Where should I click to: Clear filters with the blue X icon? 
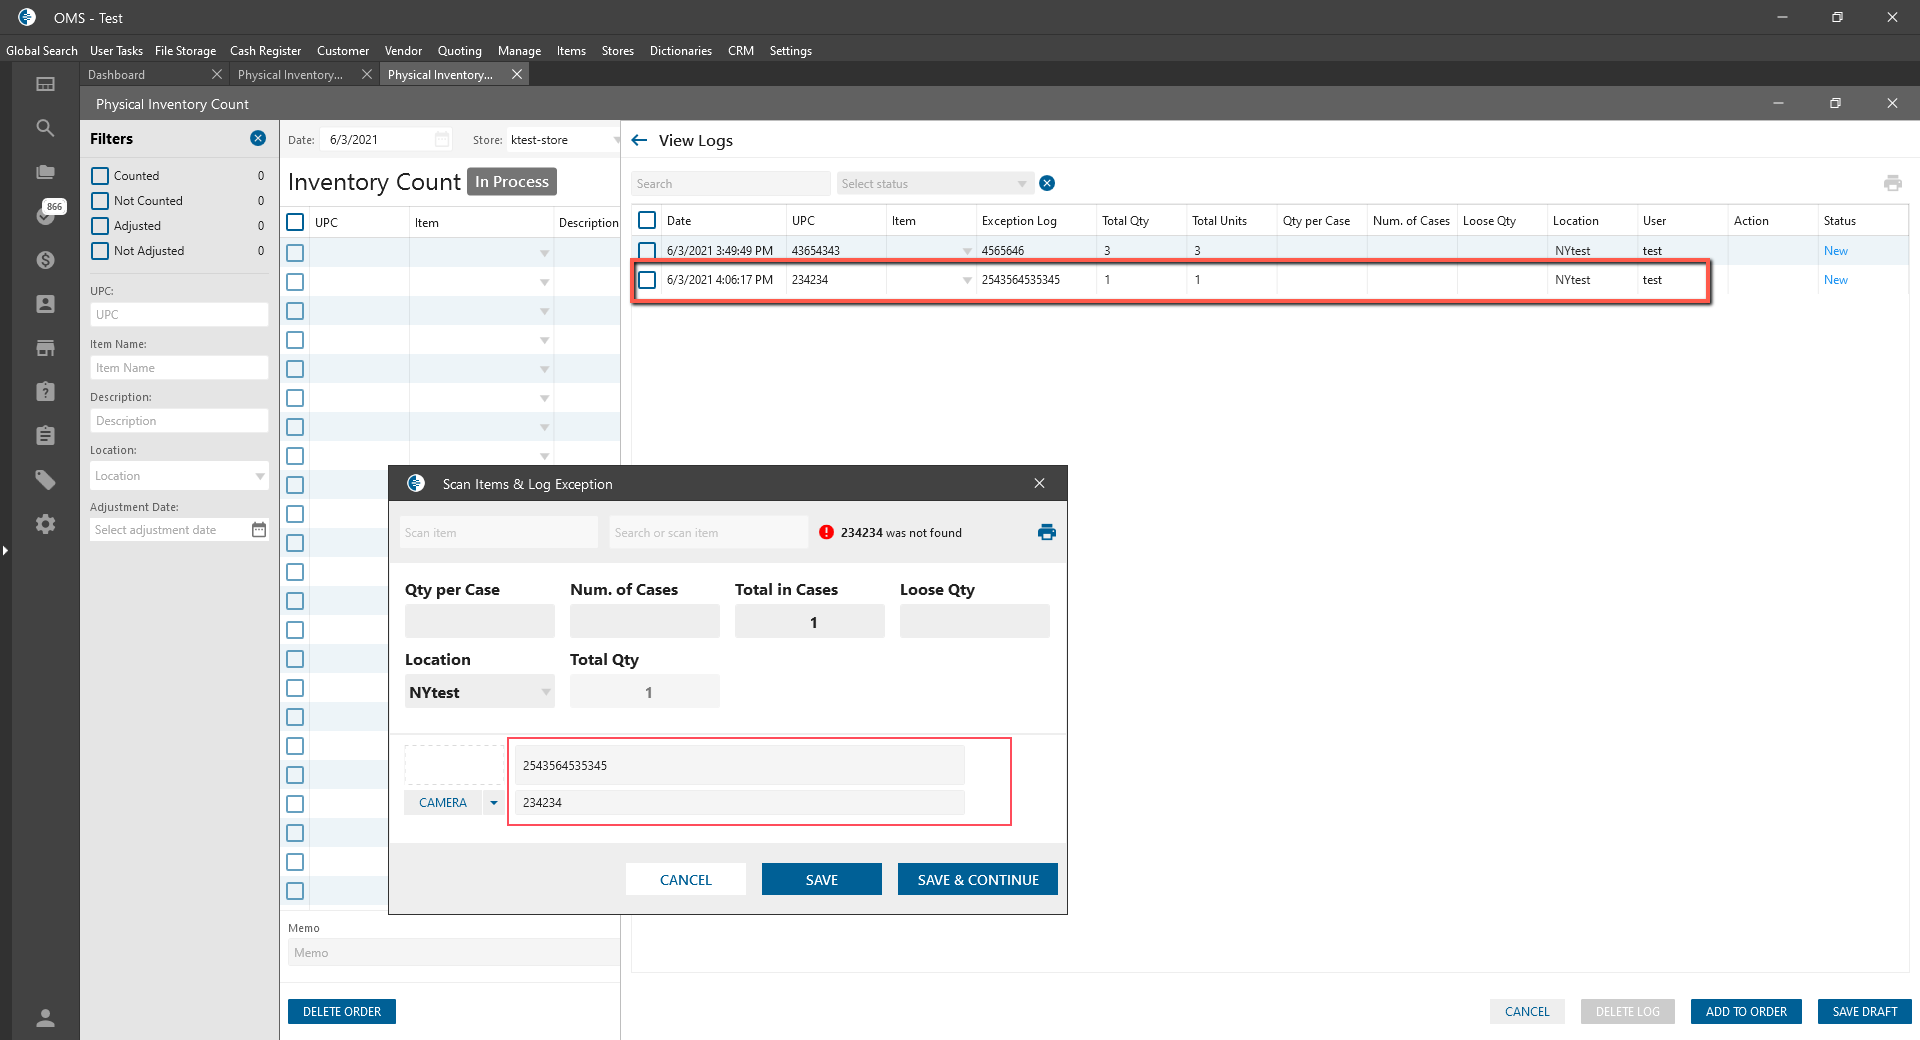coord(258,139)
